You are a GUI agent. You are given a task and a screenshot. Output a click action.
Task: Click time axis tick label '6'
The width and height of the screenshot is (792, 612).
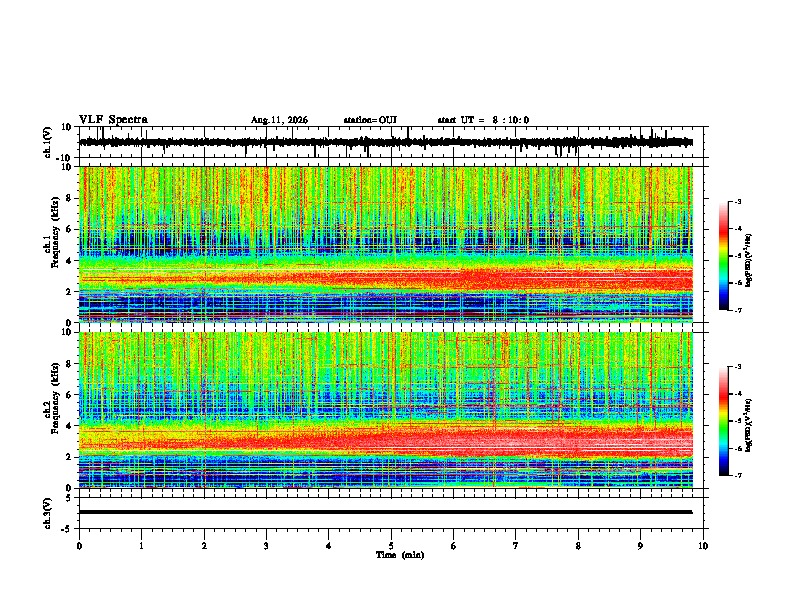[x=454, y=546]
